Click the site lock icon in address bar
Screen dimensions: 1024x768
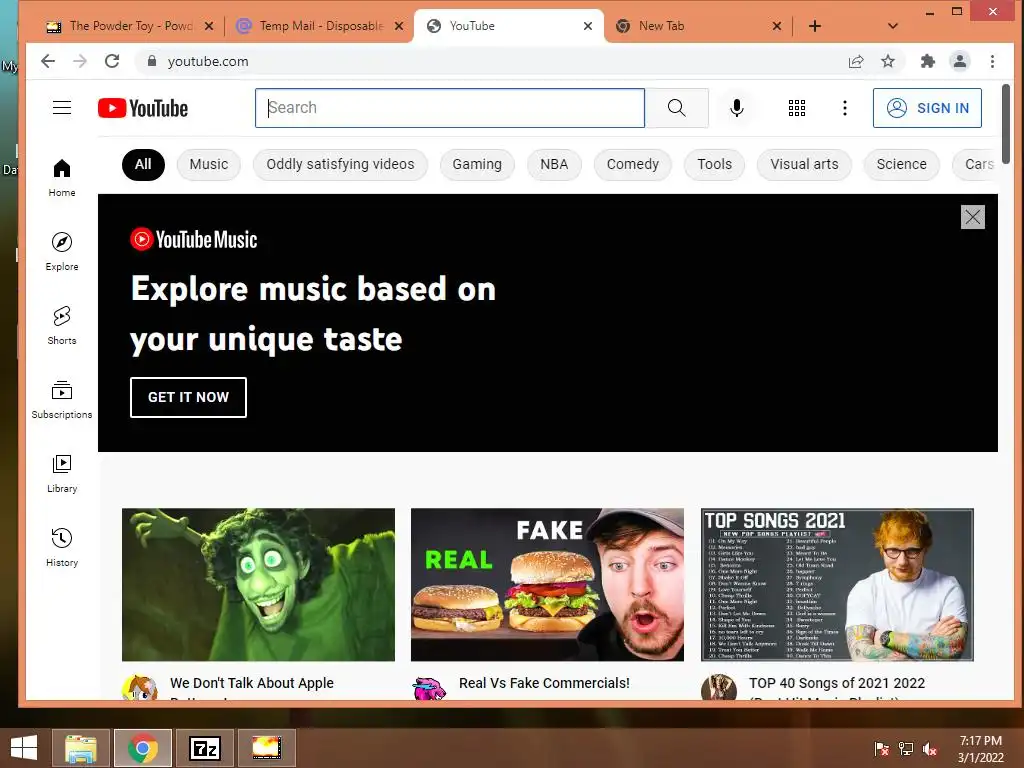tap(152, 61)
